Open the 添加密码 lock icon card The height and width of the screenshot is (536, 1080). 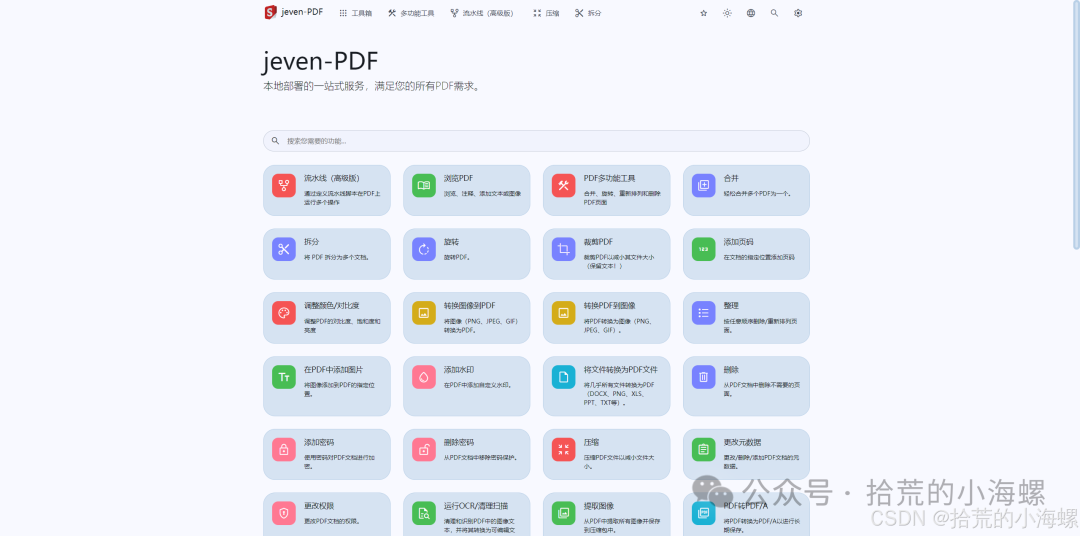coord(284,450)
